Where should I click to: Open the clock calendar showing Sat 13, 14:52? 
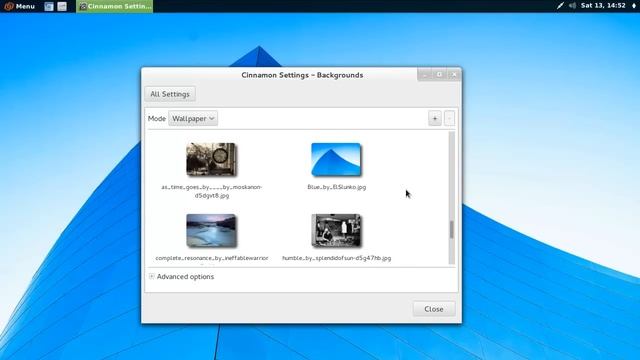[603, 6]
